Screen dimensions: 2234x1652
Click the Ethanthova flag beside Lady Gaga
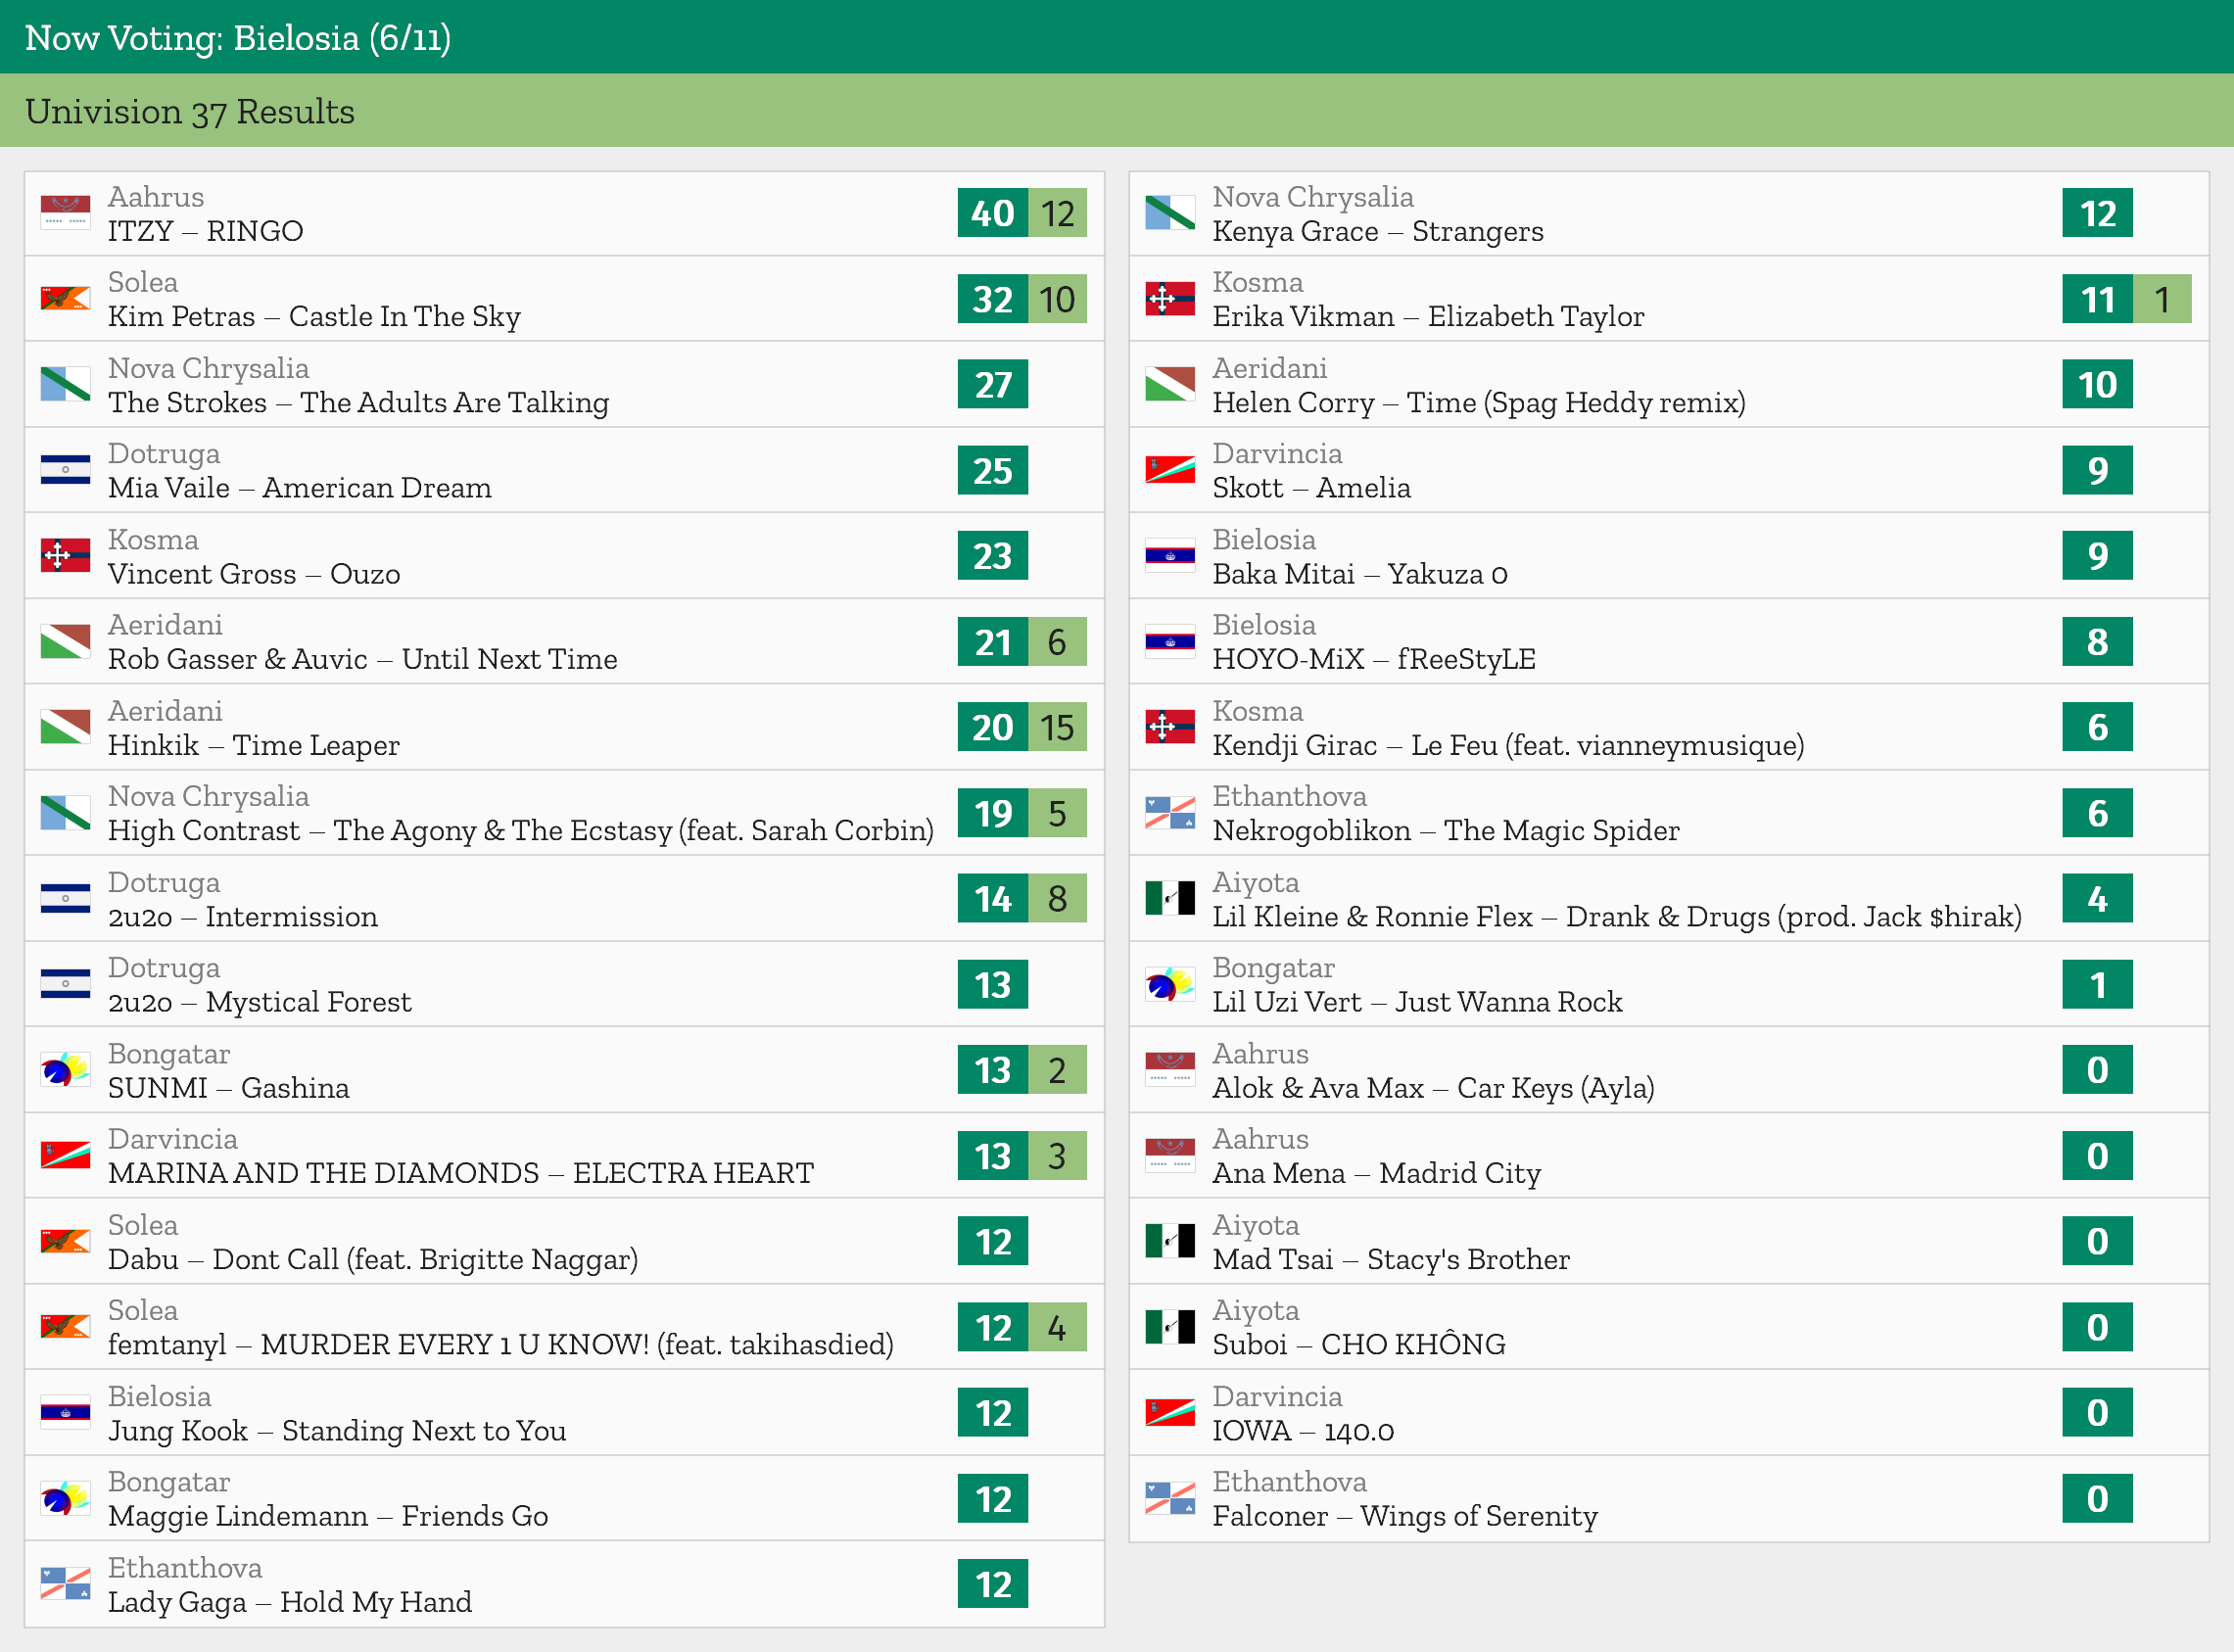pyautogui.click(x=65, y=1584)
